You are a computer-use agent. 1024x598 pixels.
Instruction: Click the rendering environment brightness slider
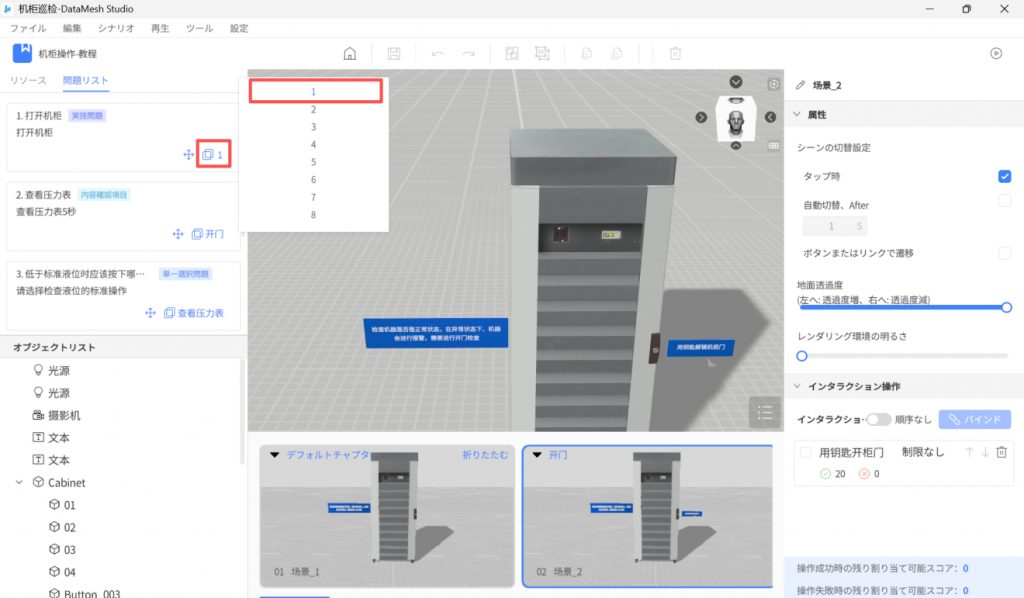[902, 355]
